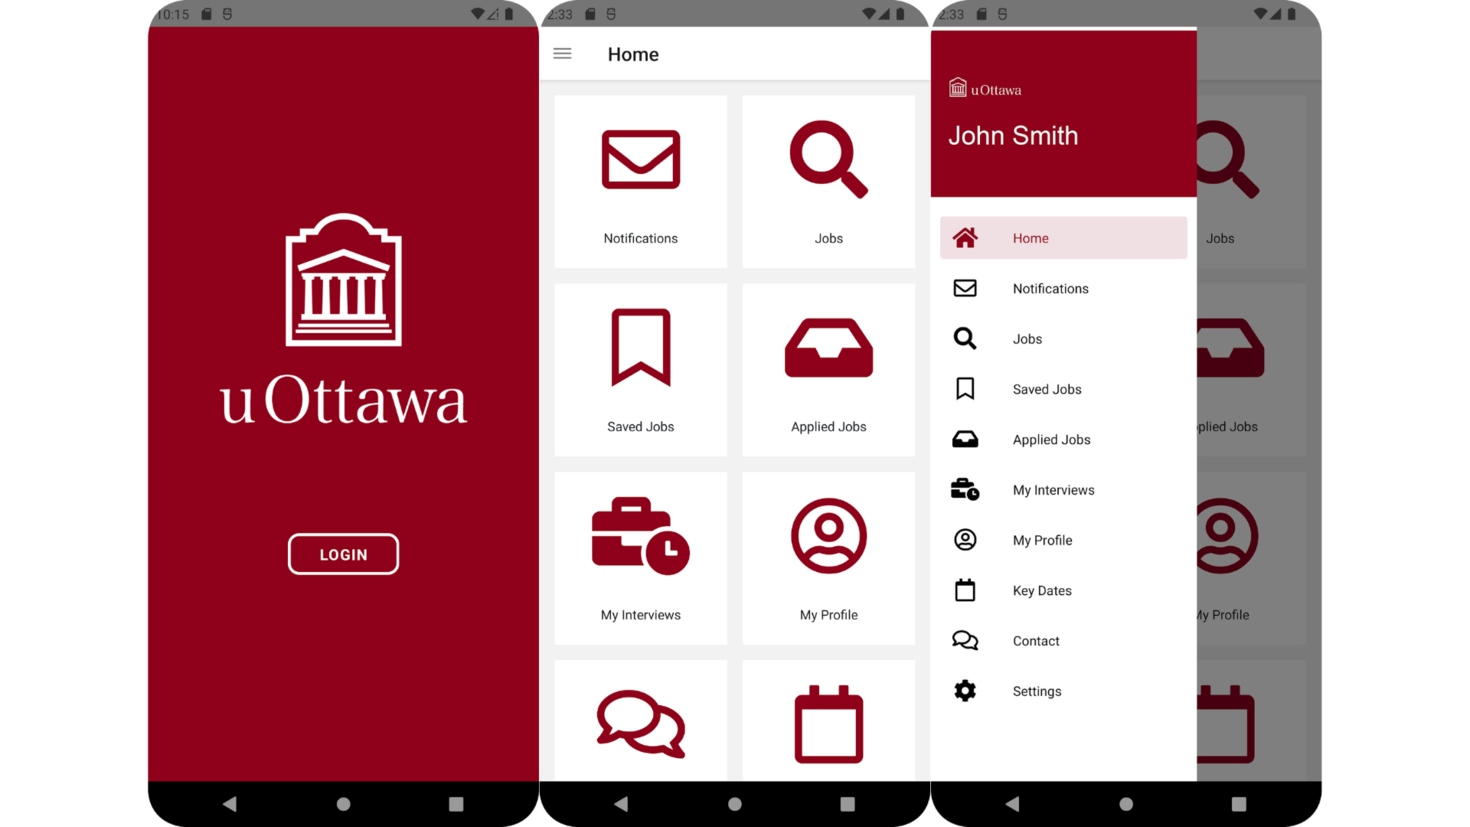Select Home in the navigation drawer

click(1030, 238)
